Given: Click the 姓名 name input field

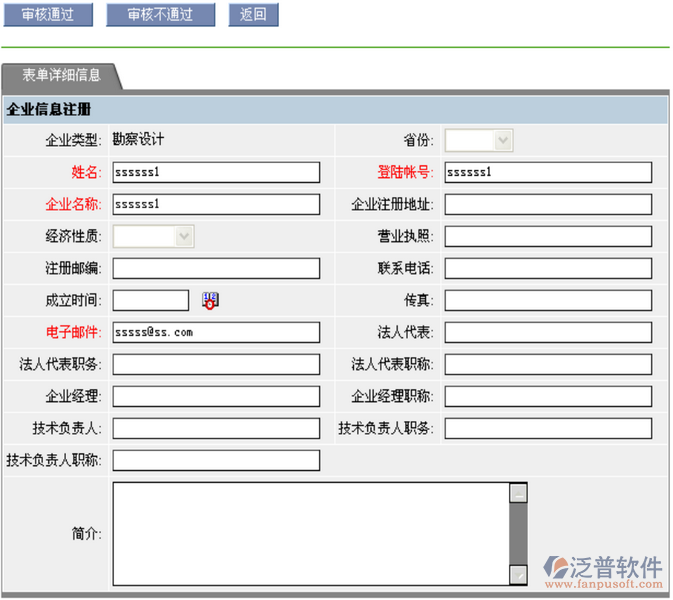Looking at the screenshot, I should (x=216, y=172).
